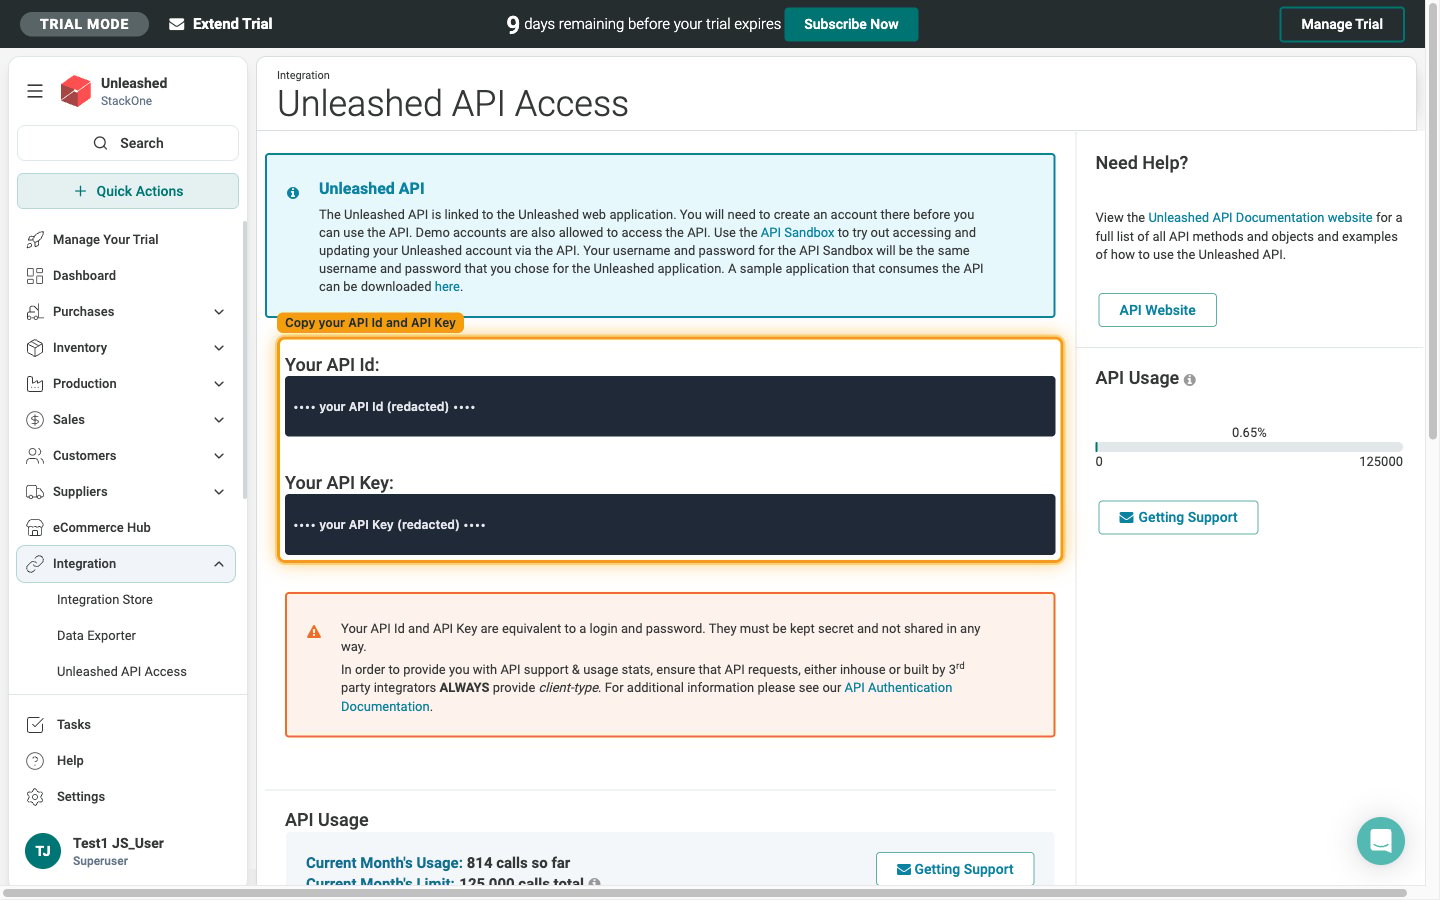Click the Tasks checkmark icon
The image size is (1440, 900).
click(x=35, y=725)
